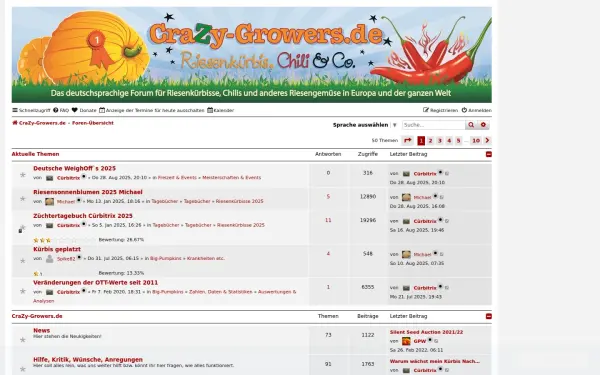Click star icon of Veränderungen der OTT-Werte topic
The height and width of the screenshot is (375, 600).
tap(23, 291)
